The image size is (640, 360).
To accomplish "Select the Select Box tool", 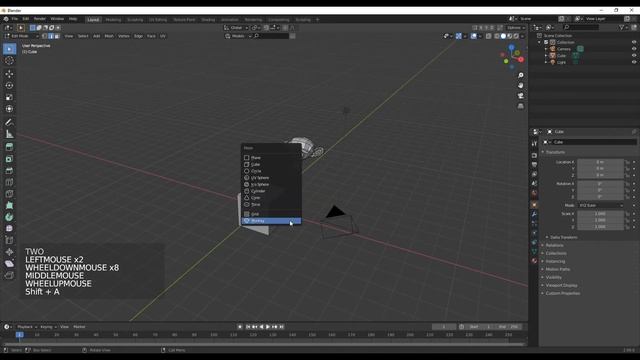I will (9, 49).
